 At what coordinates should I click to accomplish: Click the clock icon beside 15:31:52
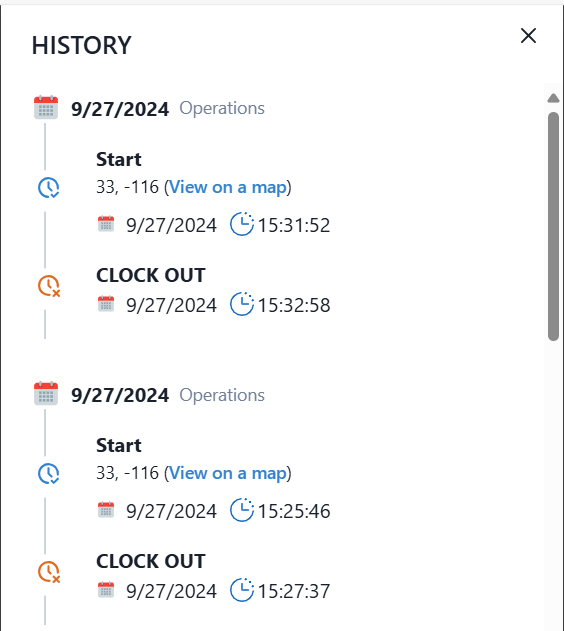tap(242, 224)
